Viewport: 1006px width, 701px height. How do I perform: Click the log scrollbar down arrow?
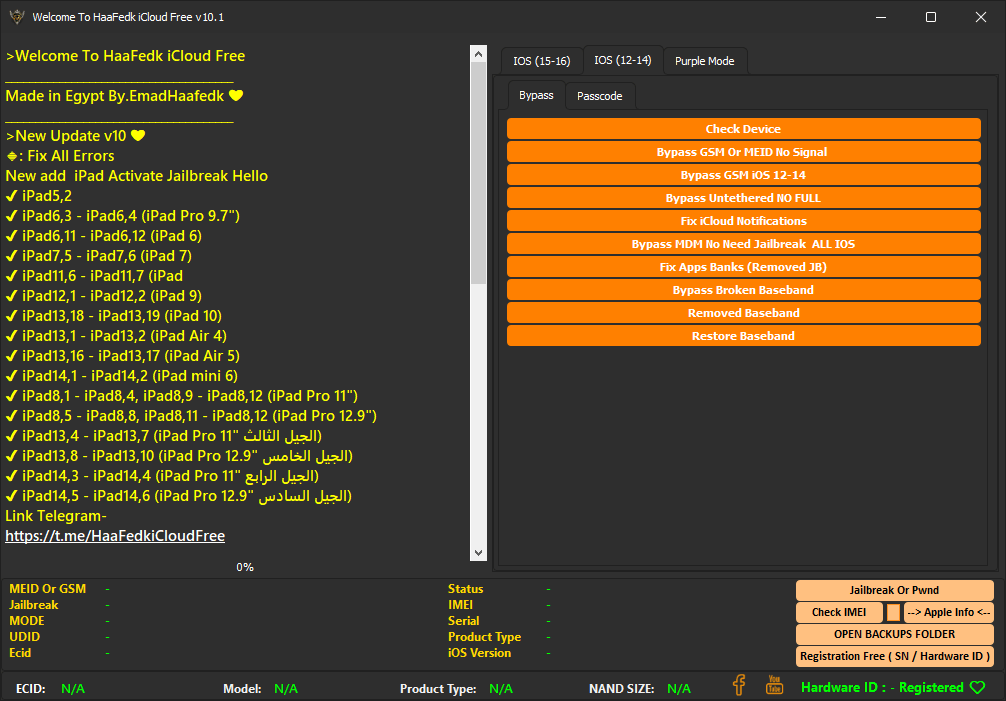click(478, 553)
